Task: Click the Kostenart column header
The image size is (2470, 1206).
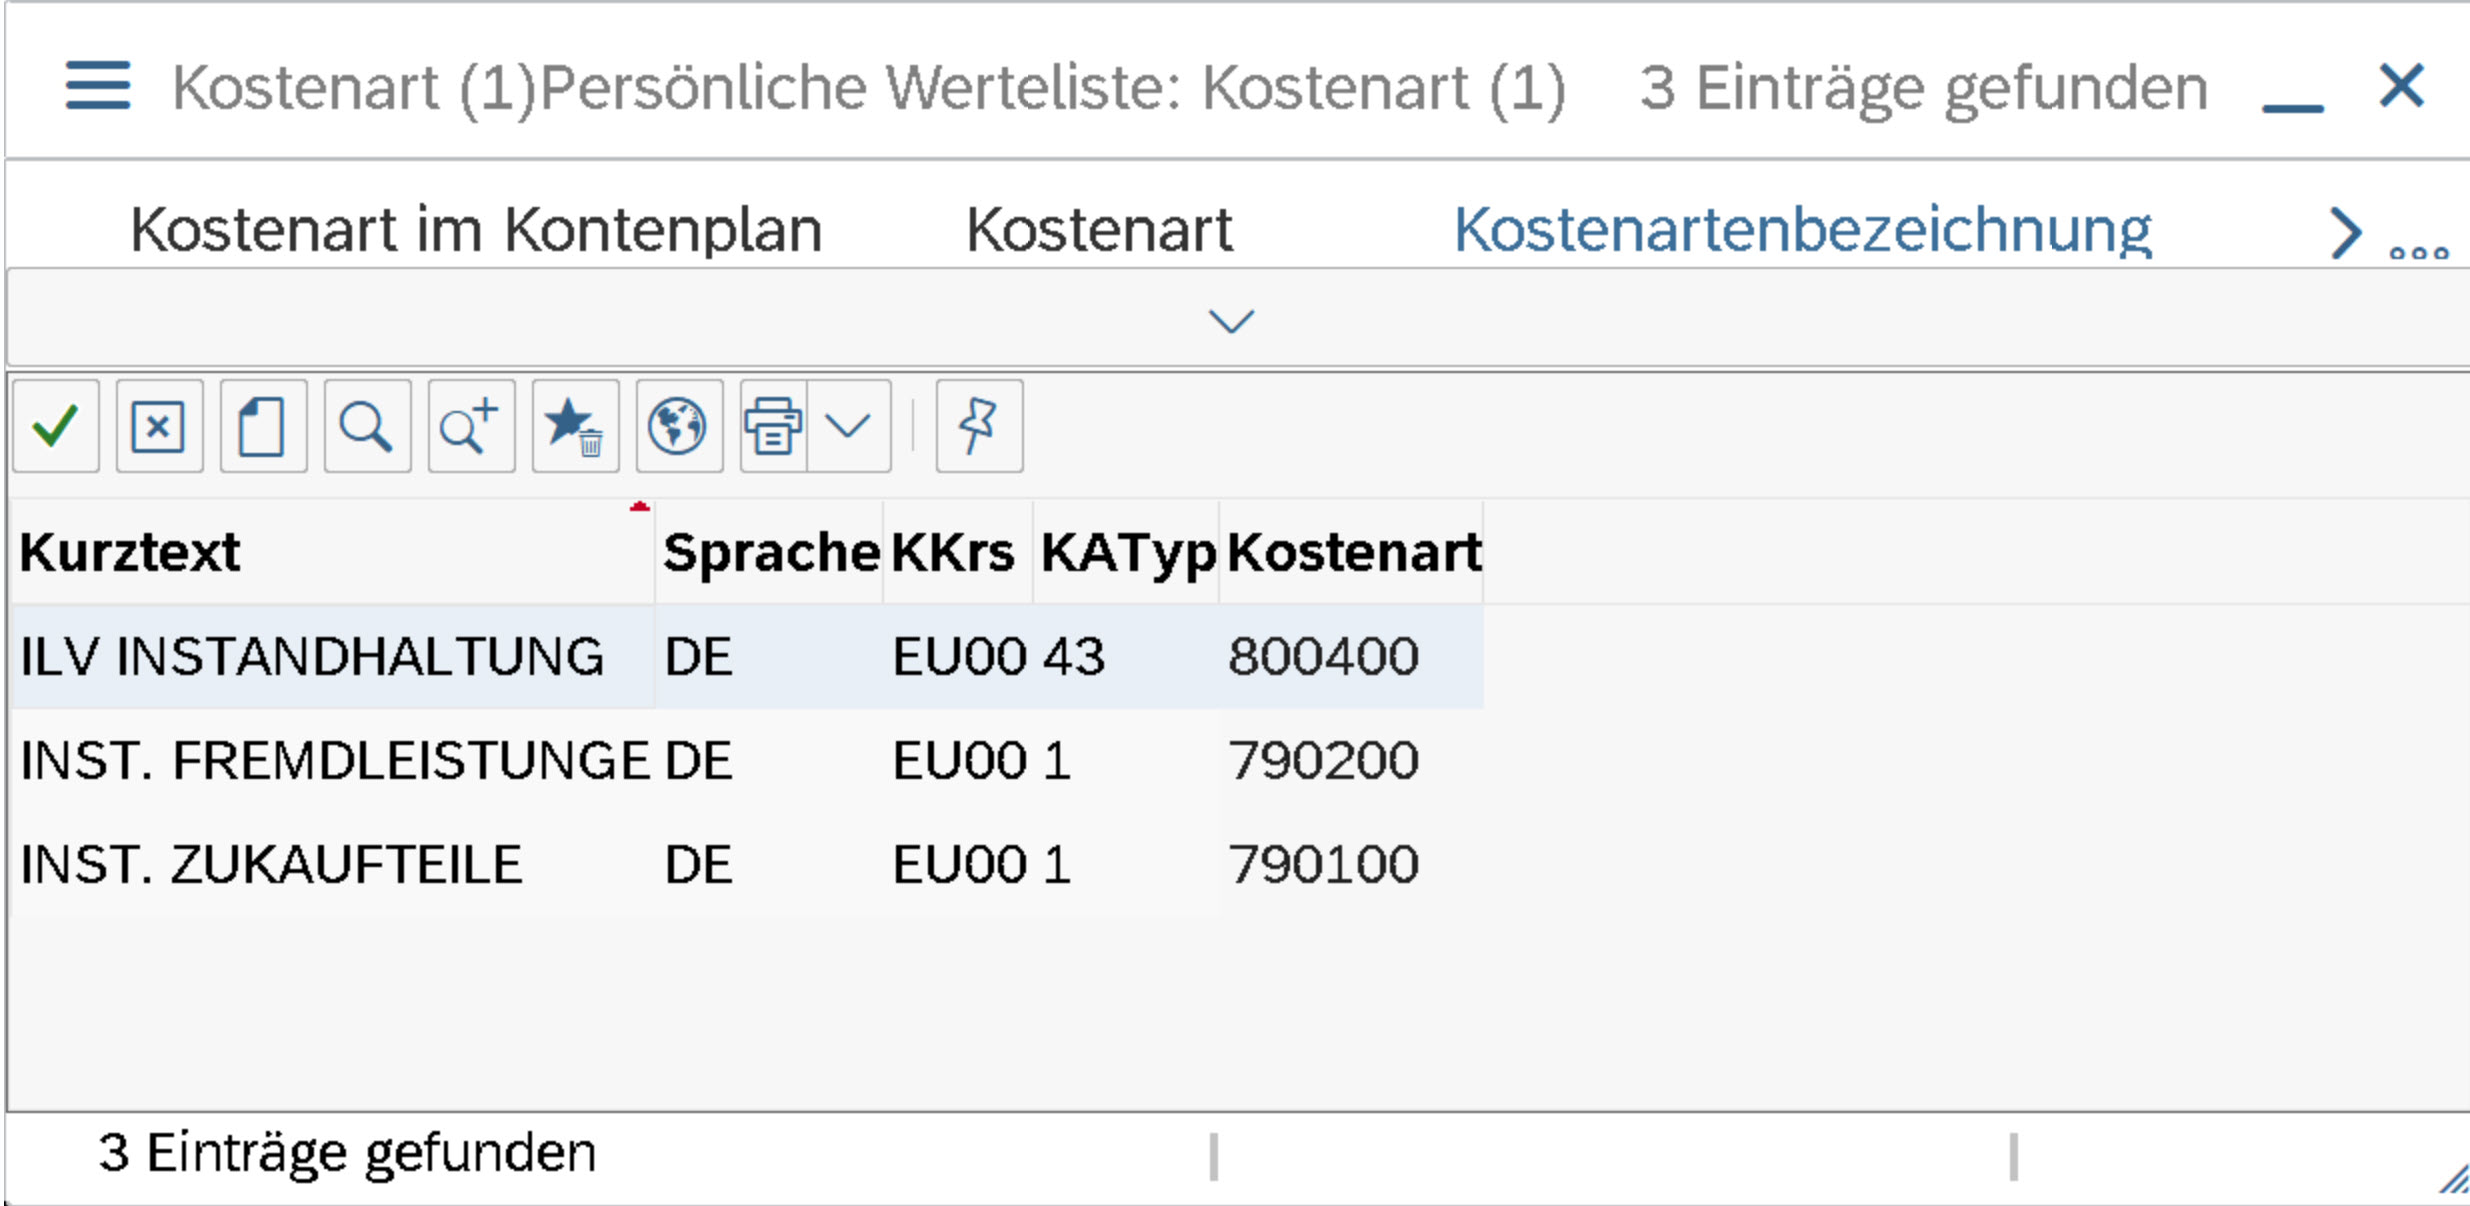Action: point(1355,552)
